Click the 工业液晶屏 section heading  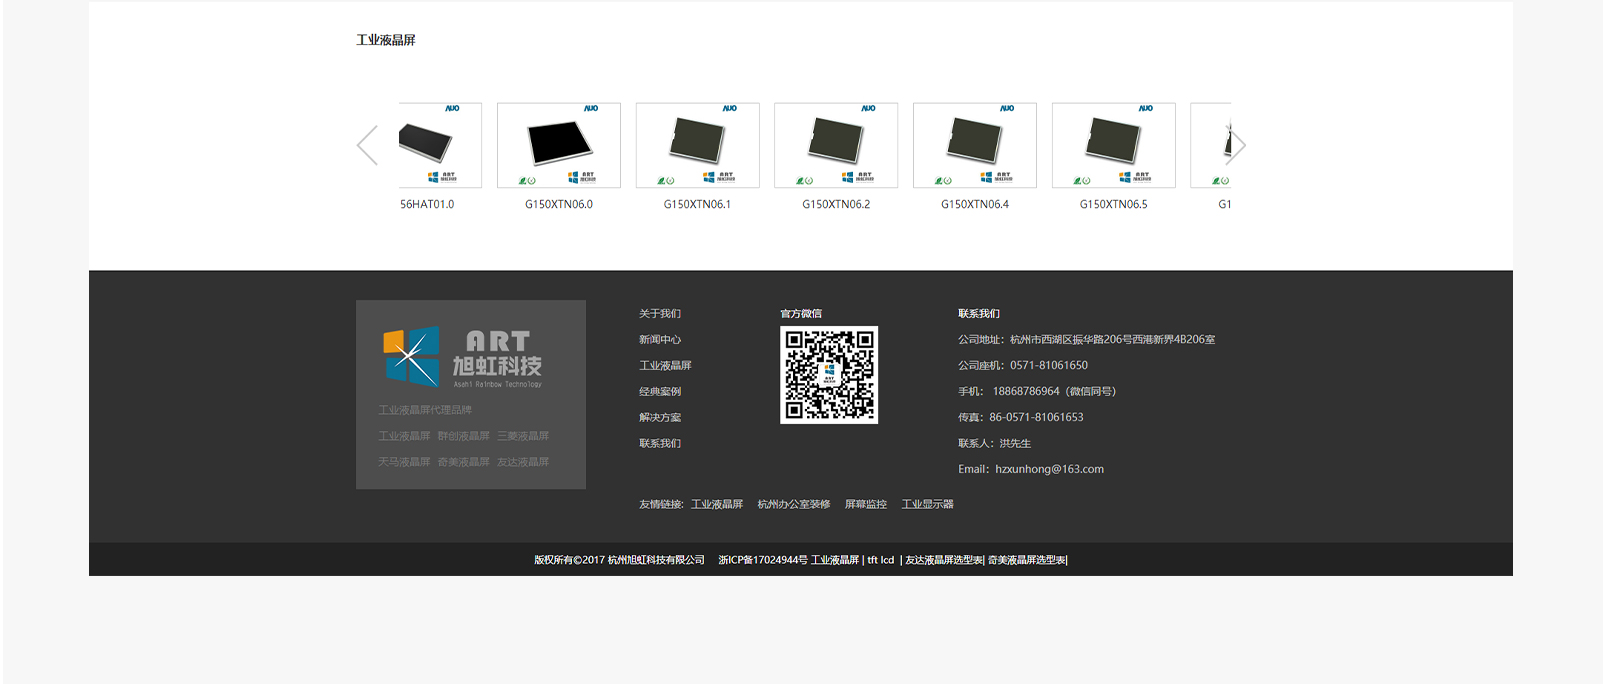[x=386, y=40]
